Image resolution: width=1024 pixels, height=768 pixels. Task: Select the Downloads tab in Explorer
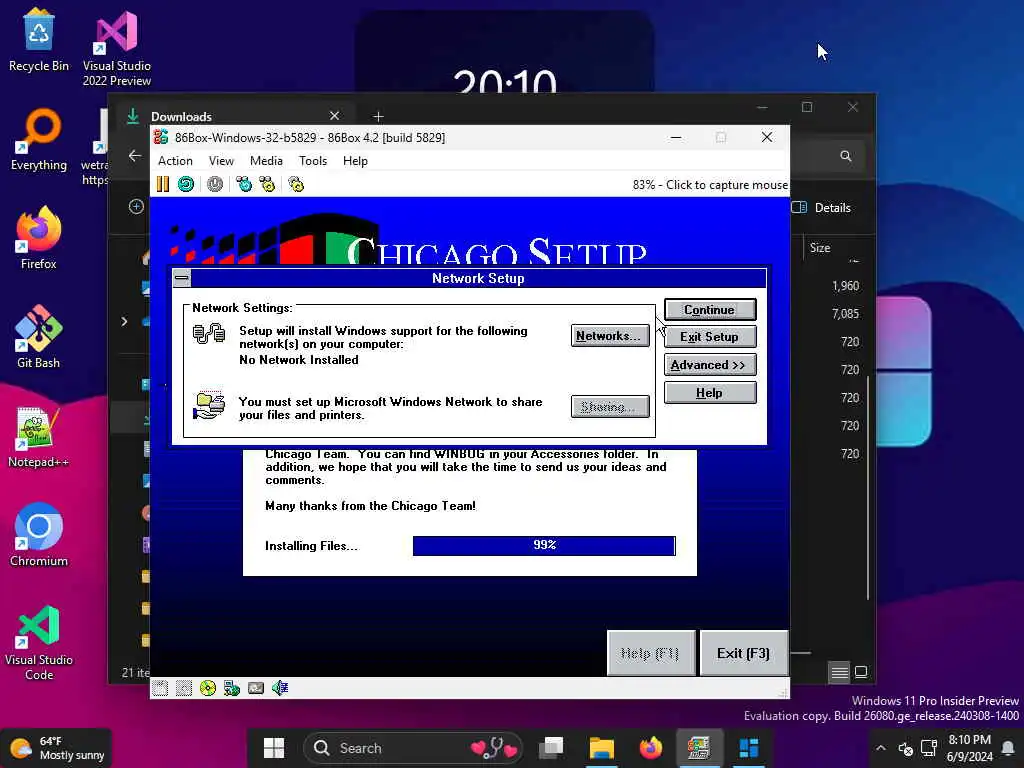[x=235, y=116]
